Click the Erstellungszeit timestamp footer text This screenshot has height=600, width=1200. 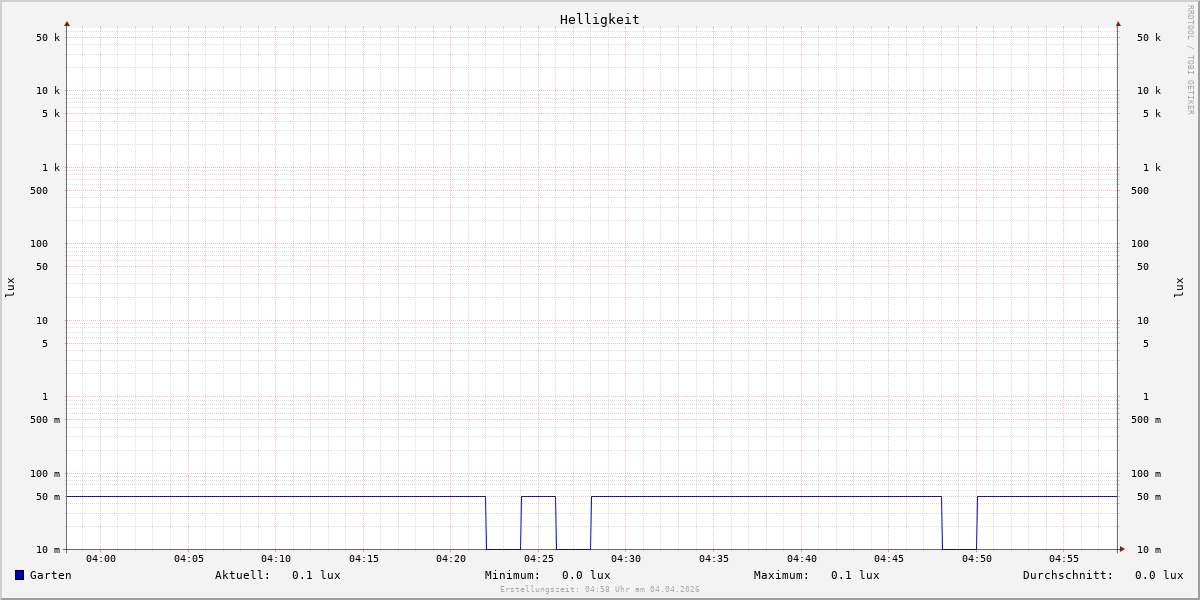pyautogui.click(x=600, y=590)
